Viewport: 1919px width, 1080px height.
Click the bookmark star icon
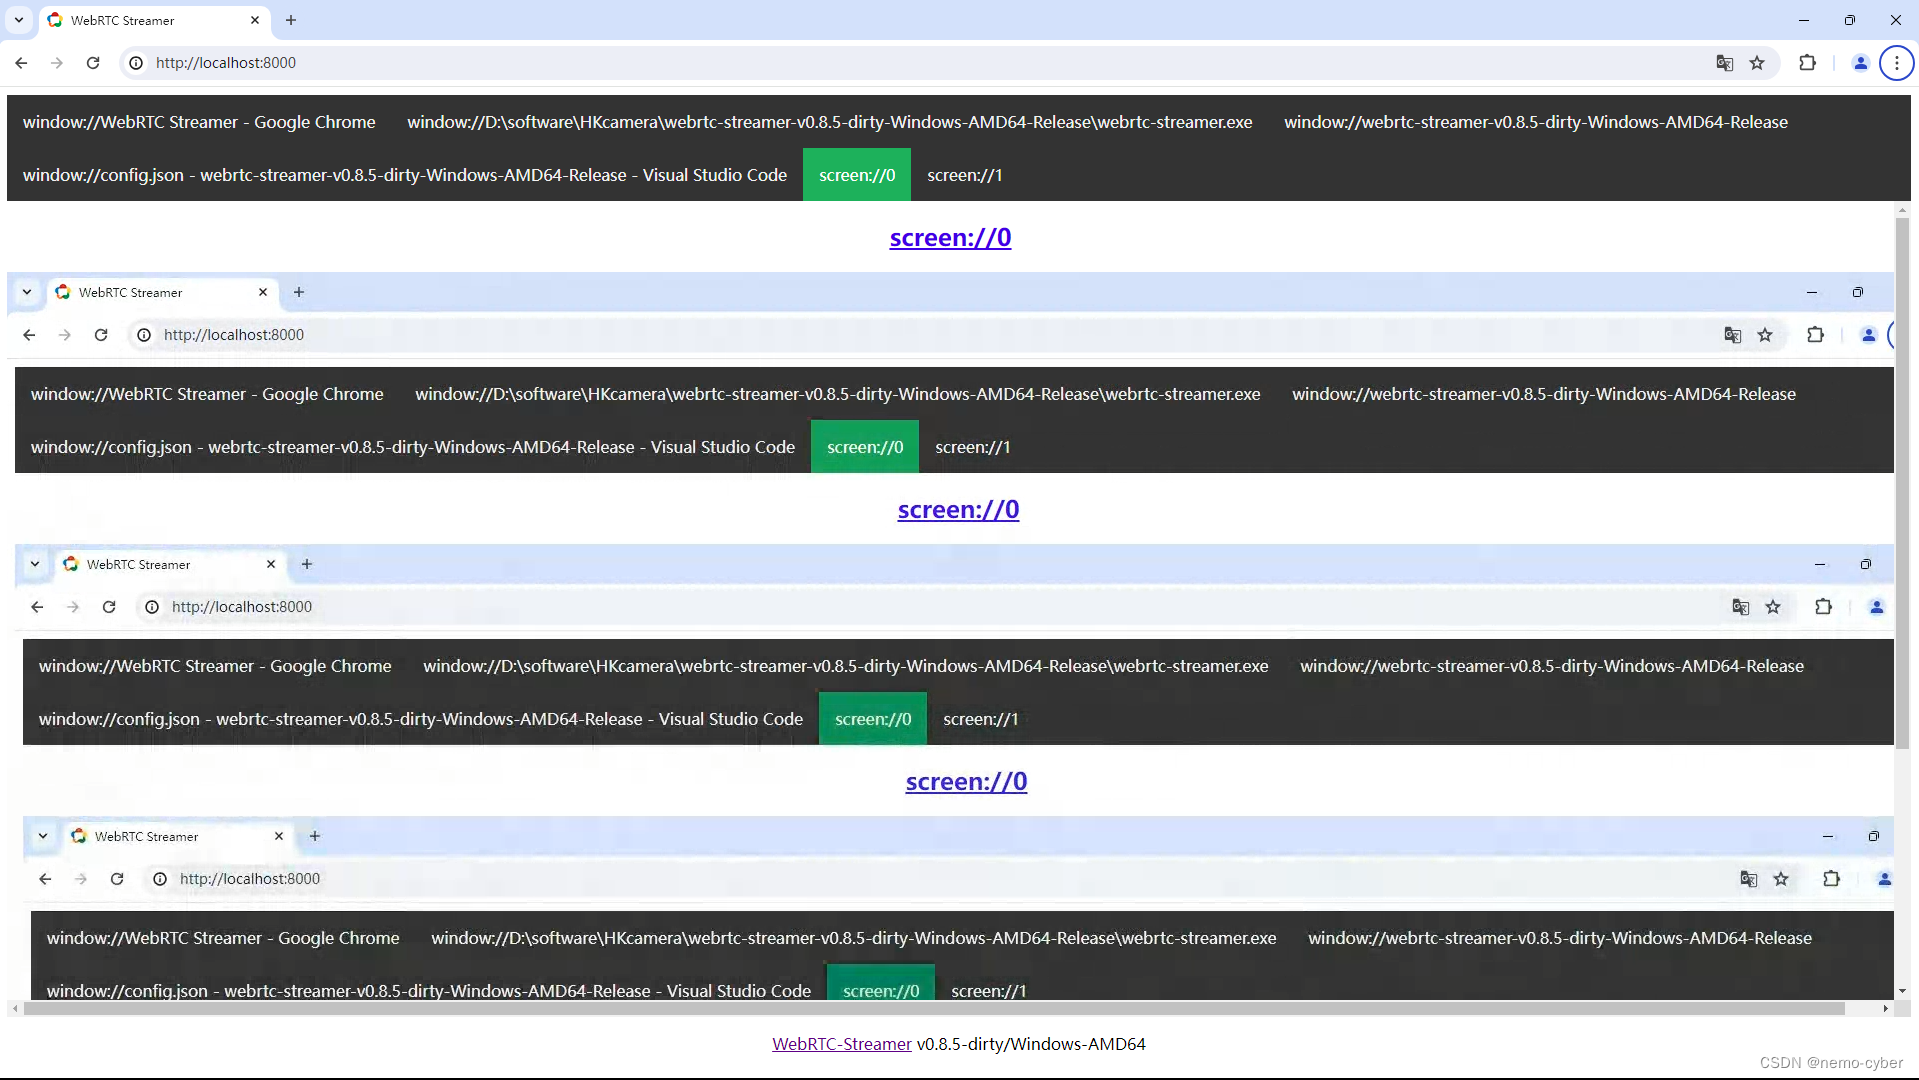pos(1758,62)
